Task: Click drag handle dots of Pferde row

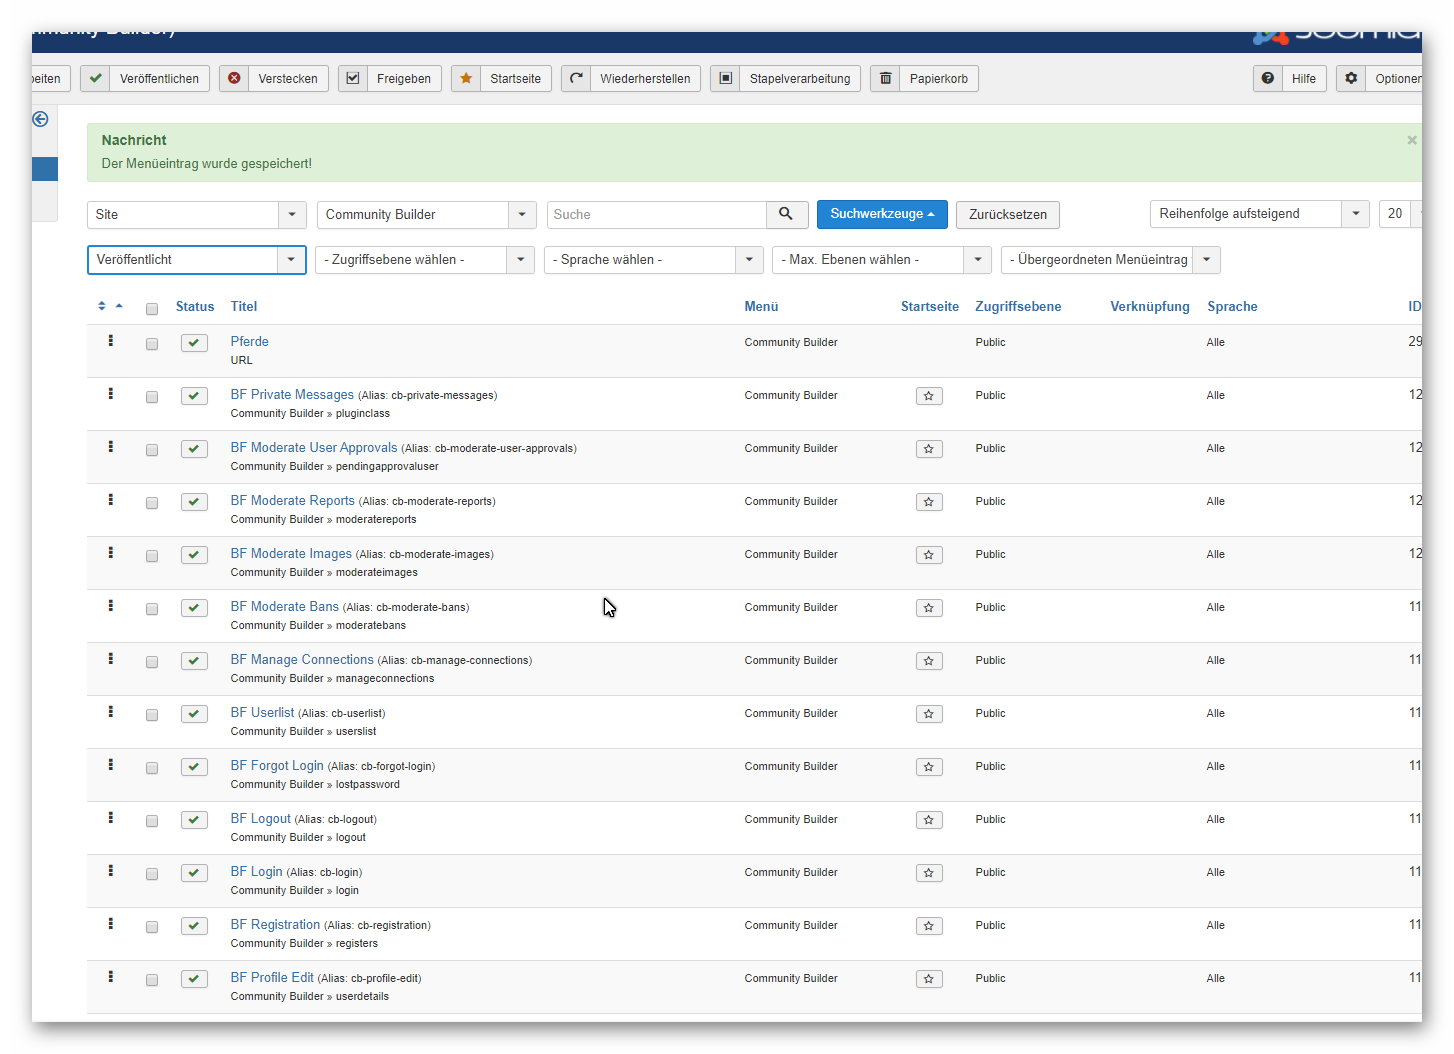Action: tap(111, 341)
